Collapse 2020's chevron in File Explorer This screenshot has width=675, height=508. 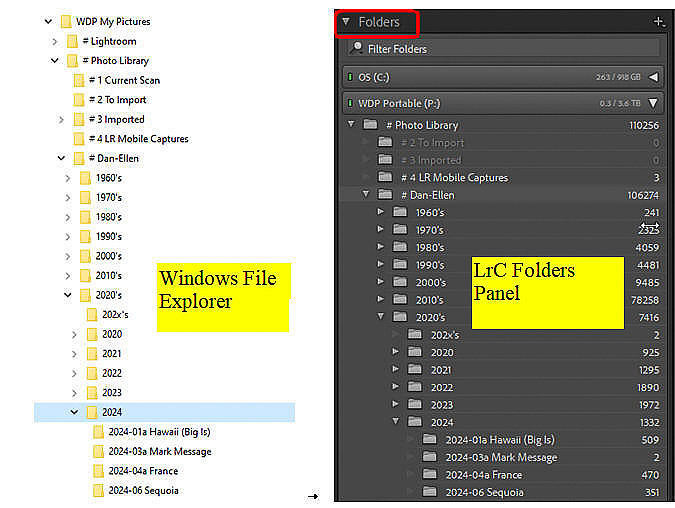click(x=68, y=295)
